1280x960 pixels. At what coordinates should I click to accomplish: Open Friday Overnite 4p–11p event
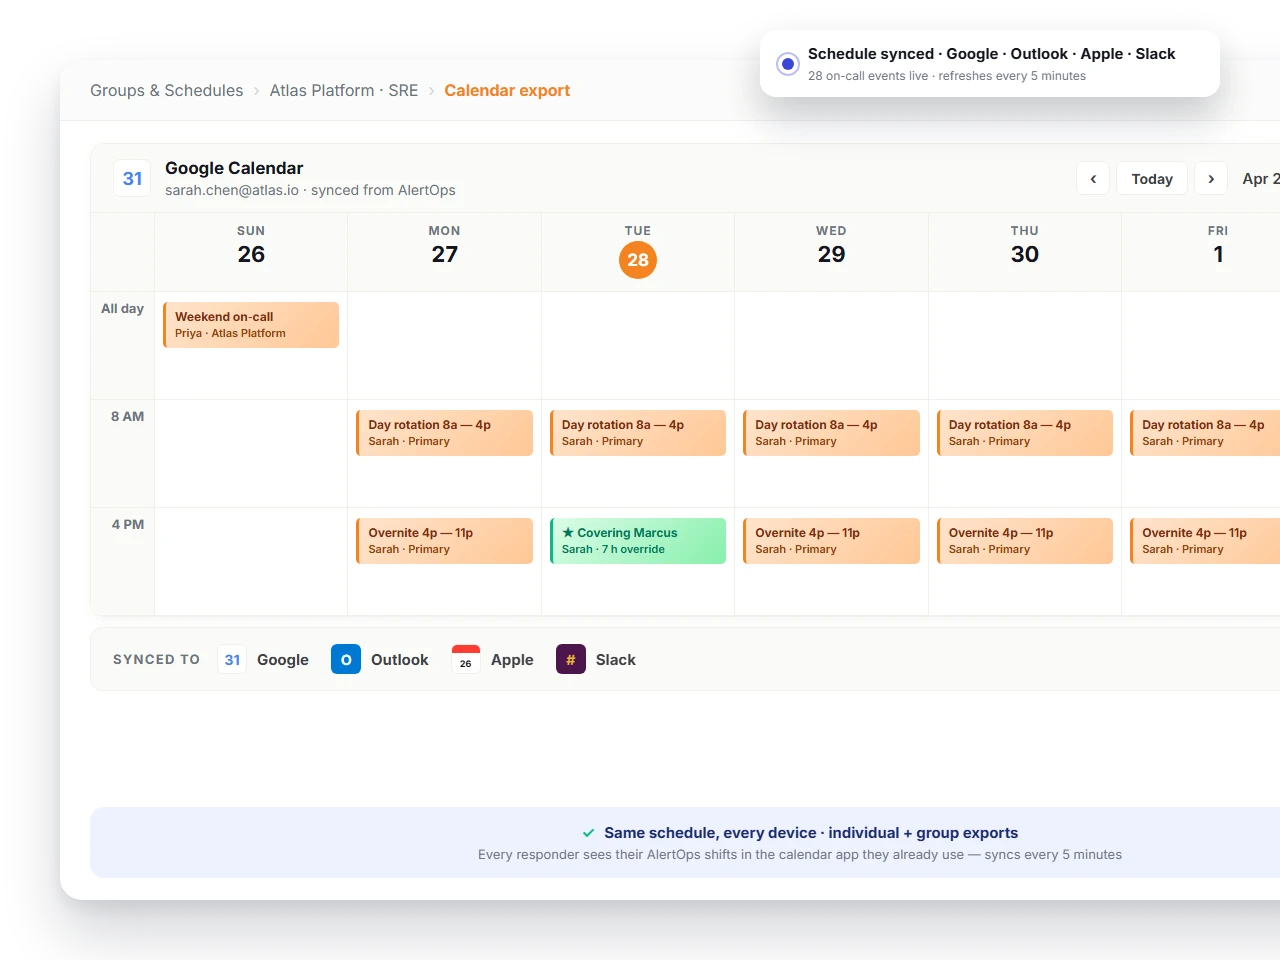pyautogui.click(x=1205, y=541)
